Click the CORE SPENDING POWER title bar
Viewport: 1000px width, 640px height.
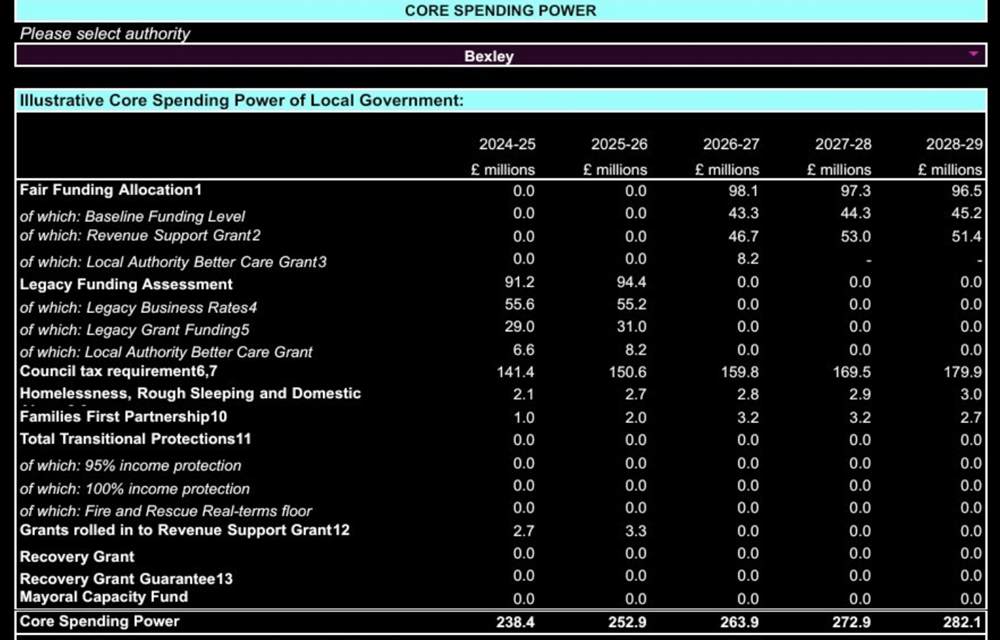point(500,11)
